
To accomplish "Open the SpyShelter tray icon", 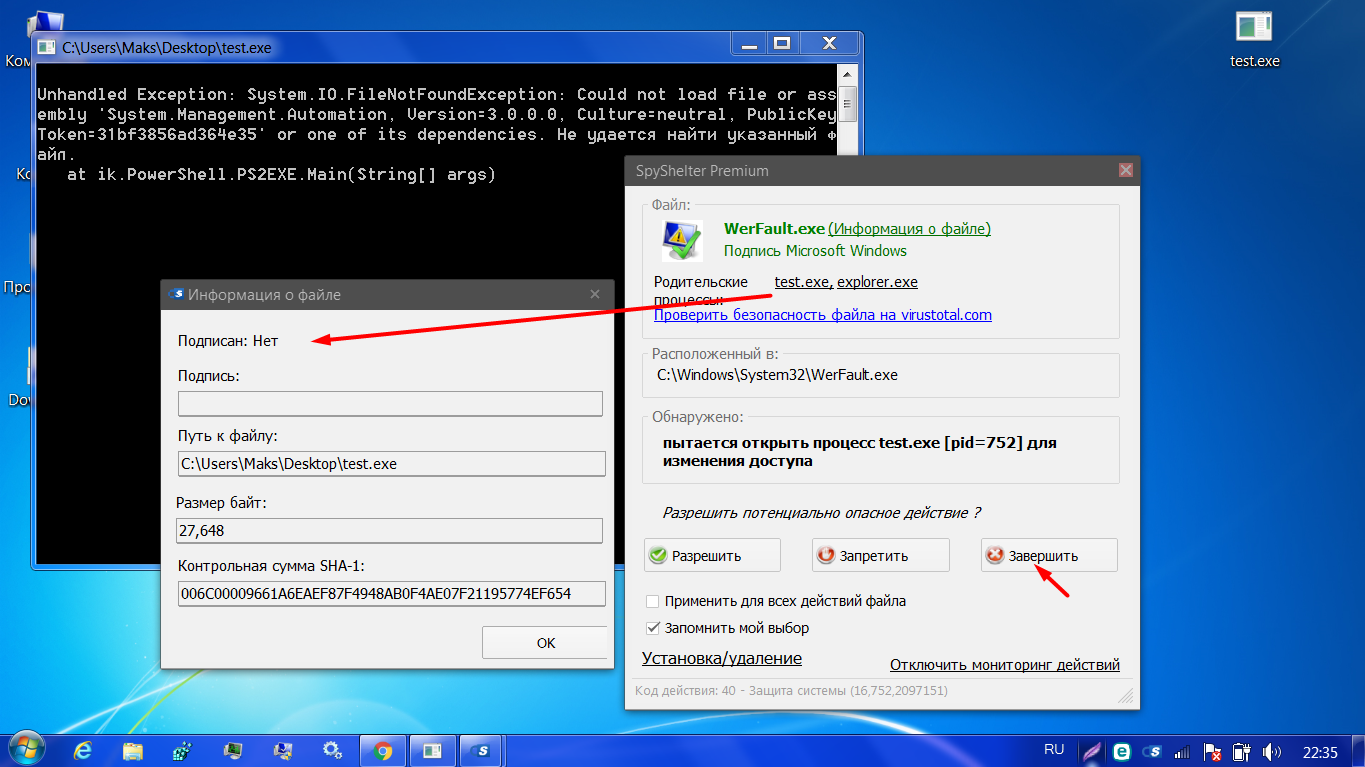I will [1152, 751].
